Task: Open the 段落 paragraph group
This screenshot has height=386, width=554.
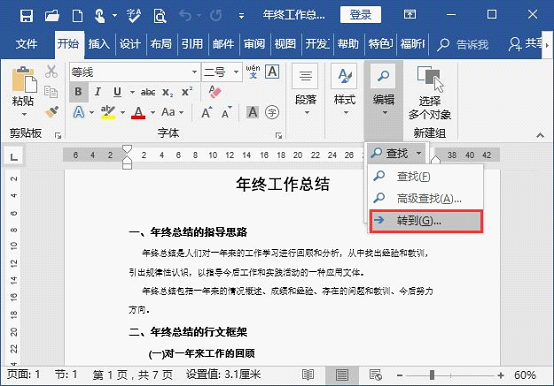Action: [x=306, y=90]
